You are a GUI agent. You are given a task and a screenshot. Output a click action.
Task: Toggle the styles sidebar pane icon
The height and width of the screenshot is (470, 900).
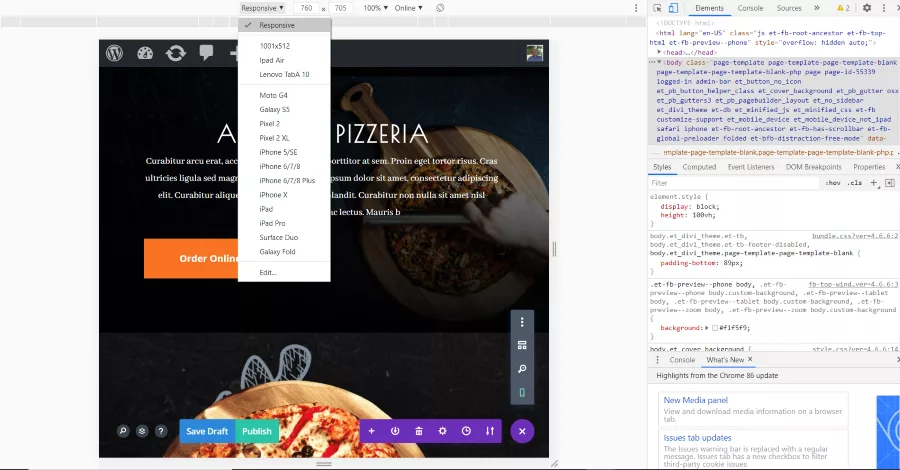890,182
